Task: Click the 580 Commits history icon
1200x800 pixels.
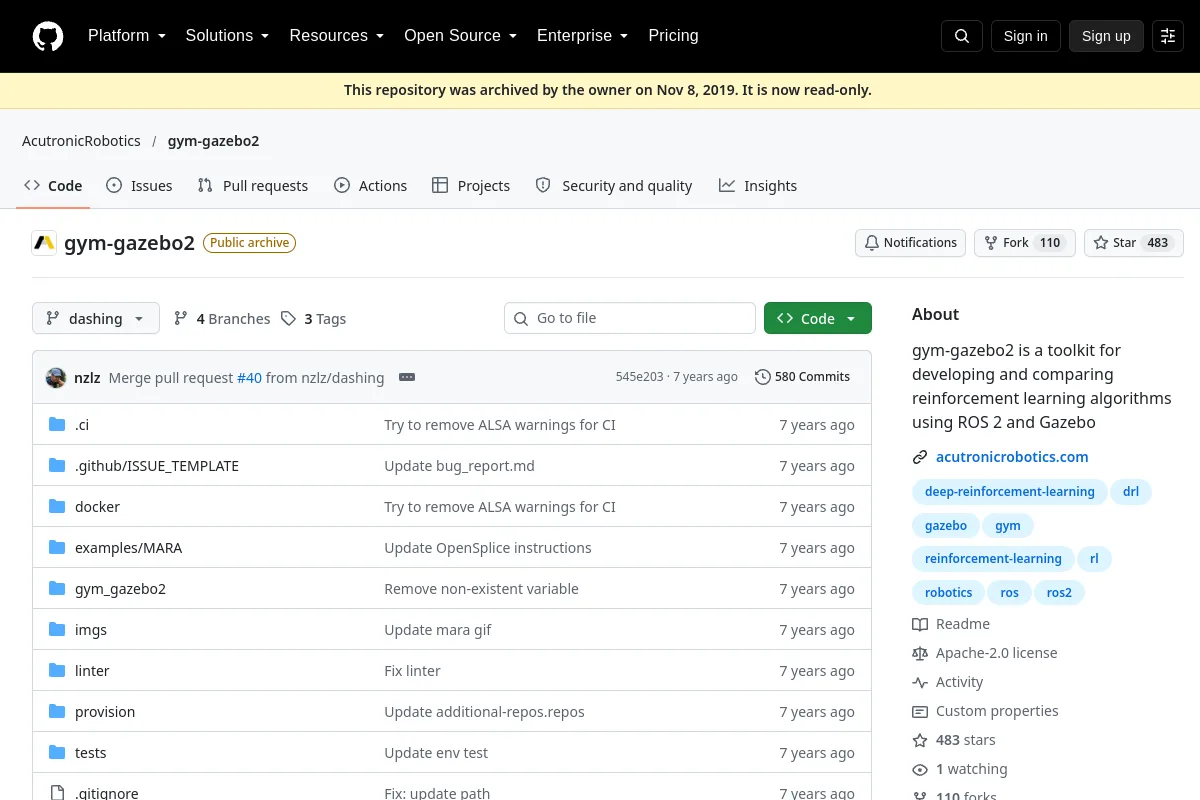Action: click(x=763, y=377)
